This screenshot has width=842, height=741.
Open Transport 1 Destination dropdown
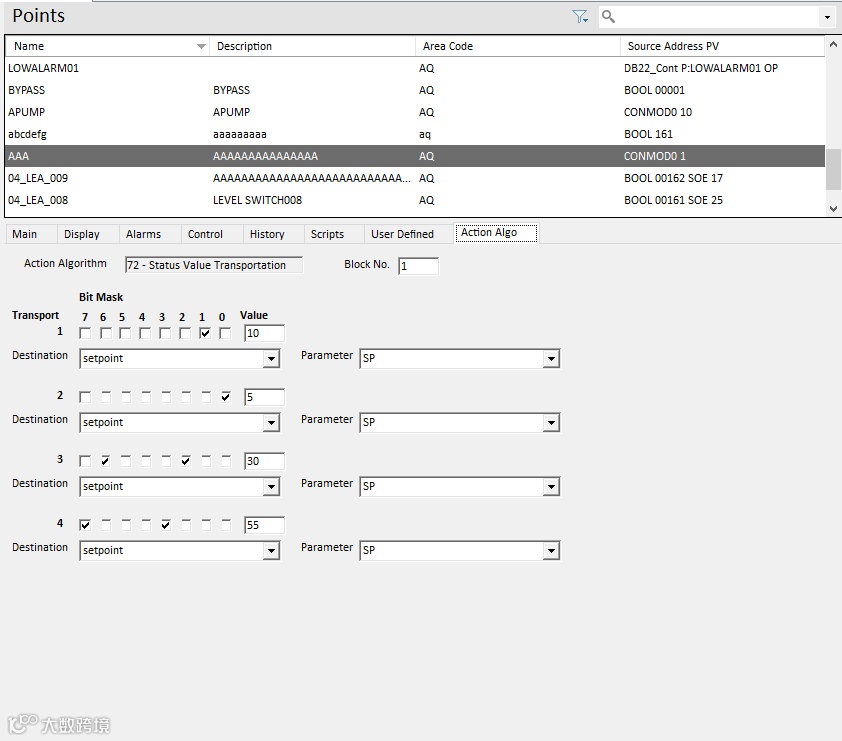pos(272,359)
